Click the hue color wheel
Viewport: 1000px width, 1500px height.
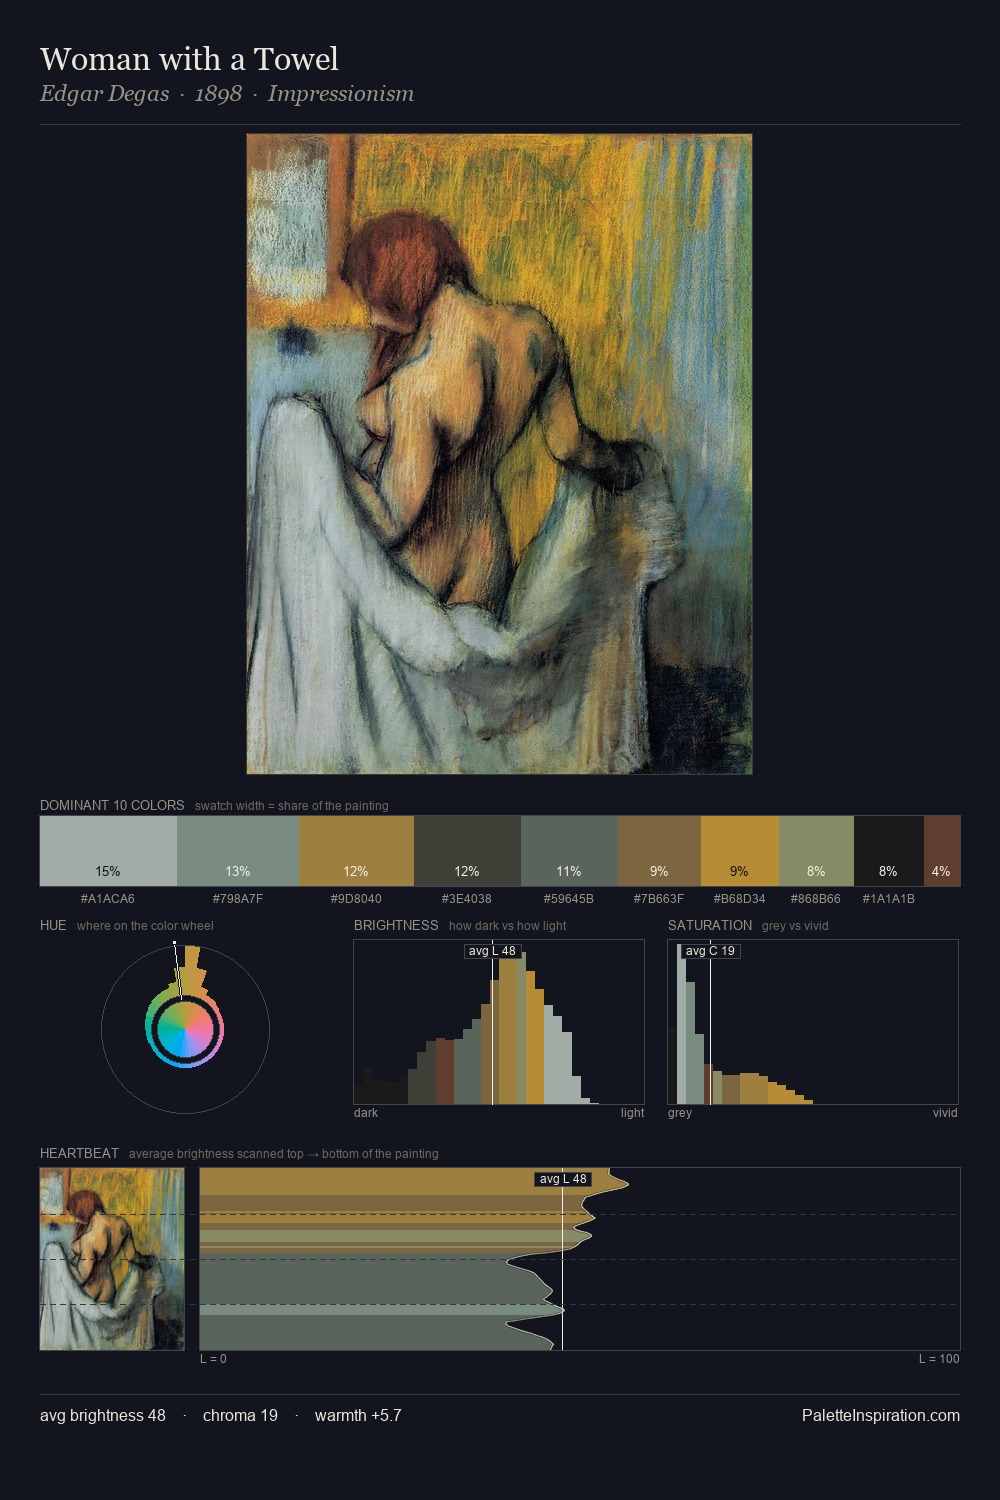pos(185,1029)
